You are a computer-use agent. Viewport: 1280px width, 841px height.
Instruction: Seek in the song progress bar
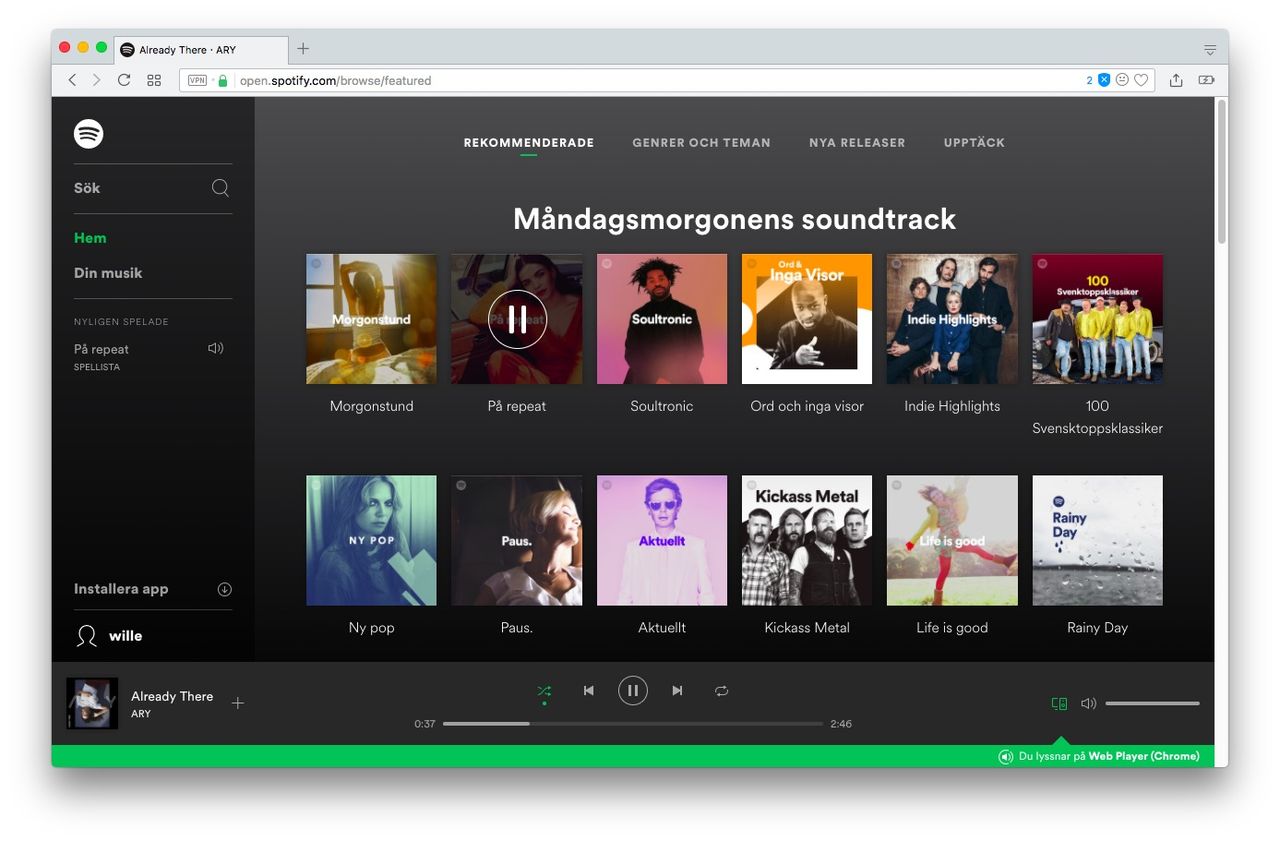[x=633, y=723]
